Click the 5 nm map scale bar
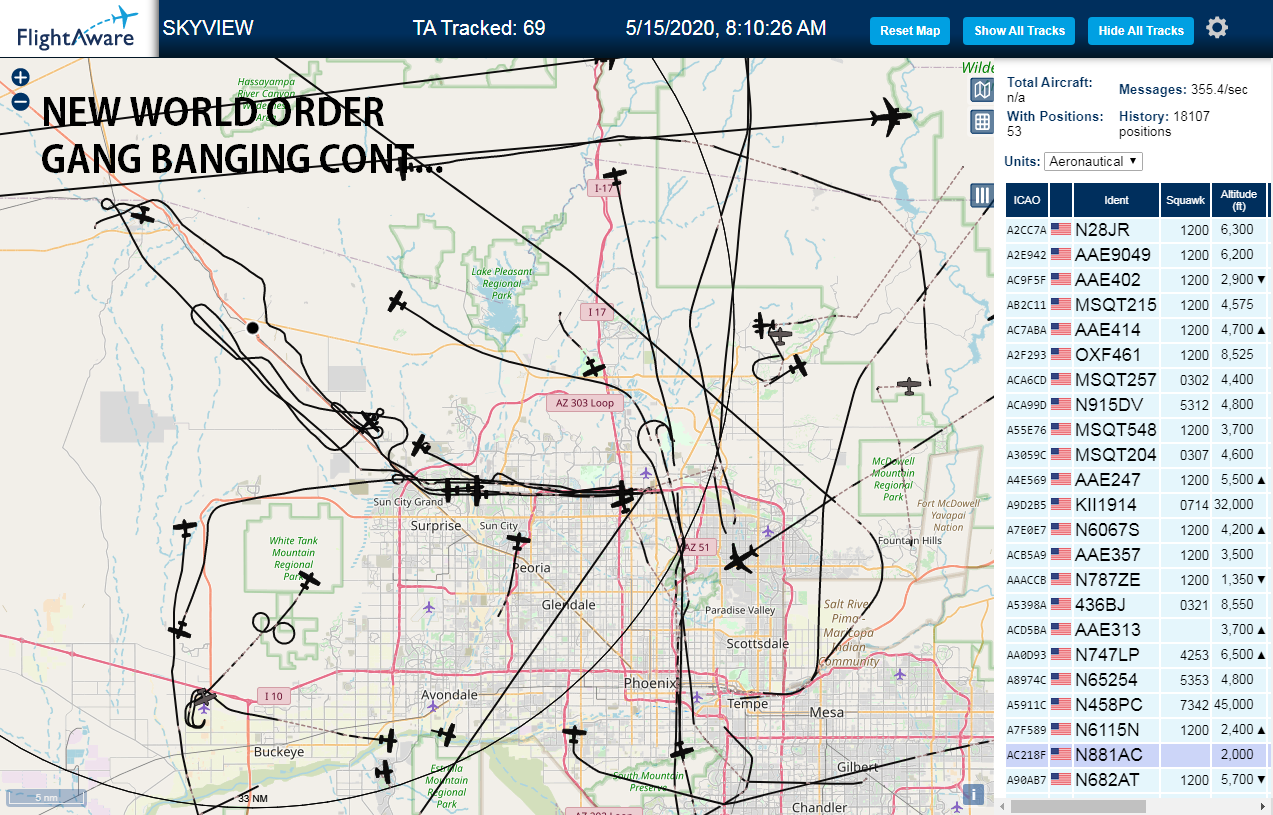 [x=46, y=797]
